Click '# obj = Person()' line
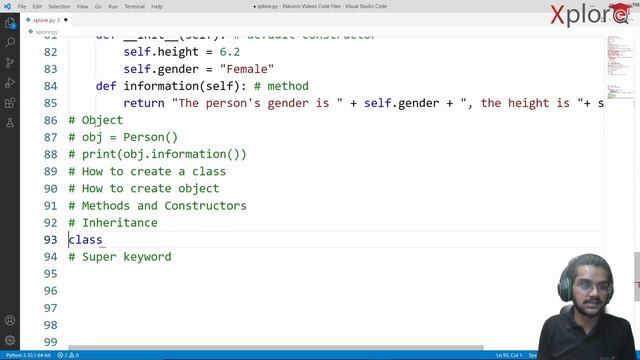This screenshot has height=360, width=640. click(123, 137)
